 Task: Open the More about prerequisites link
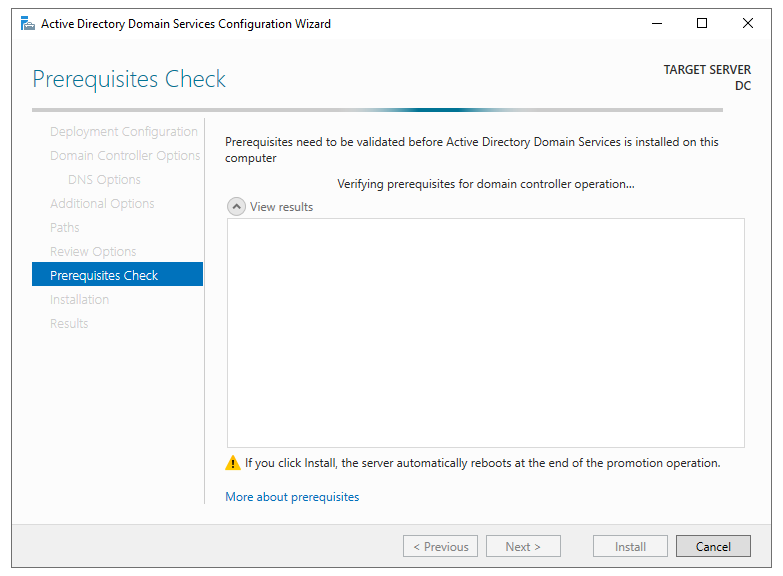[x=292, y=497]
